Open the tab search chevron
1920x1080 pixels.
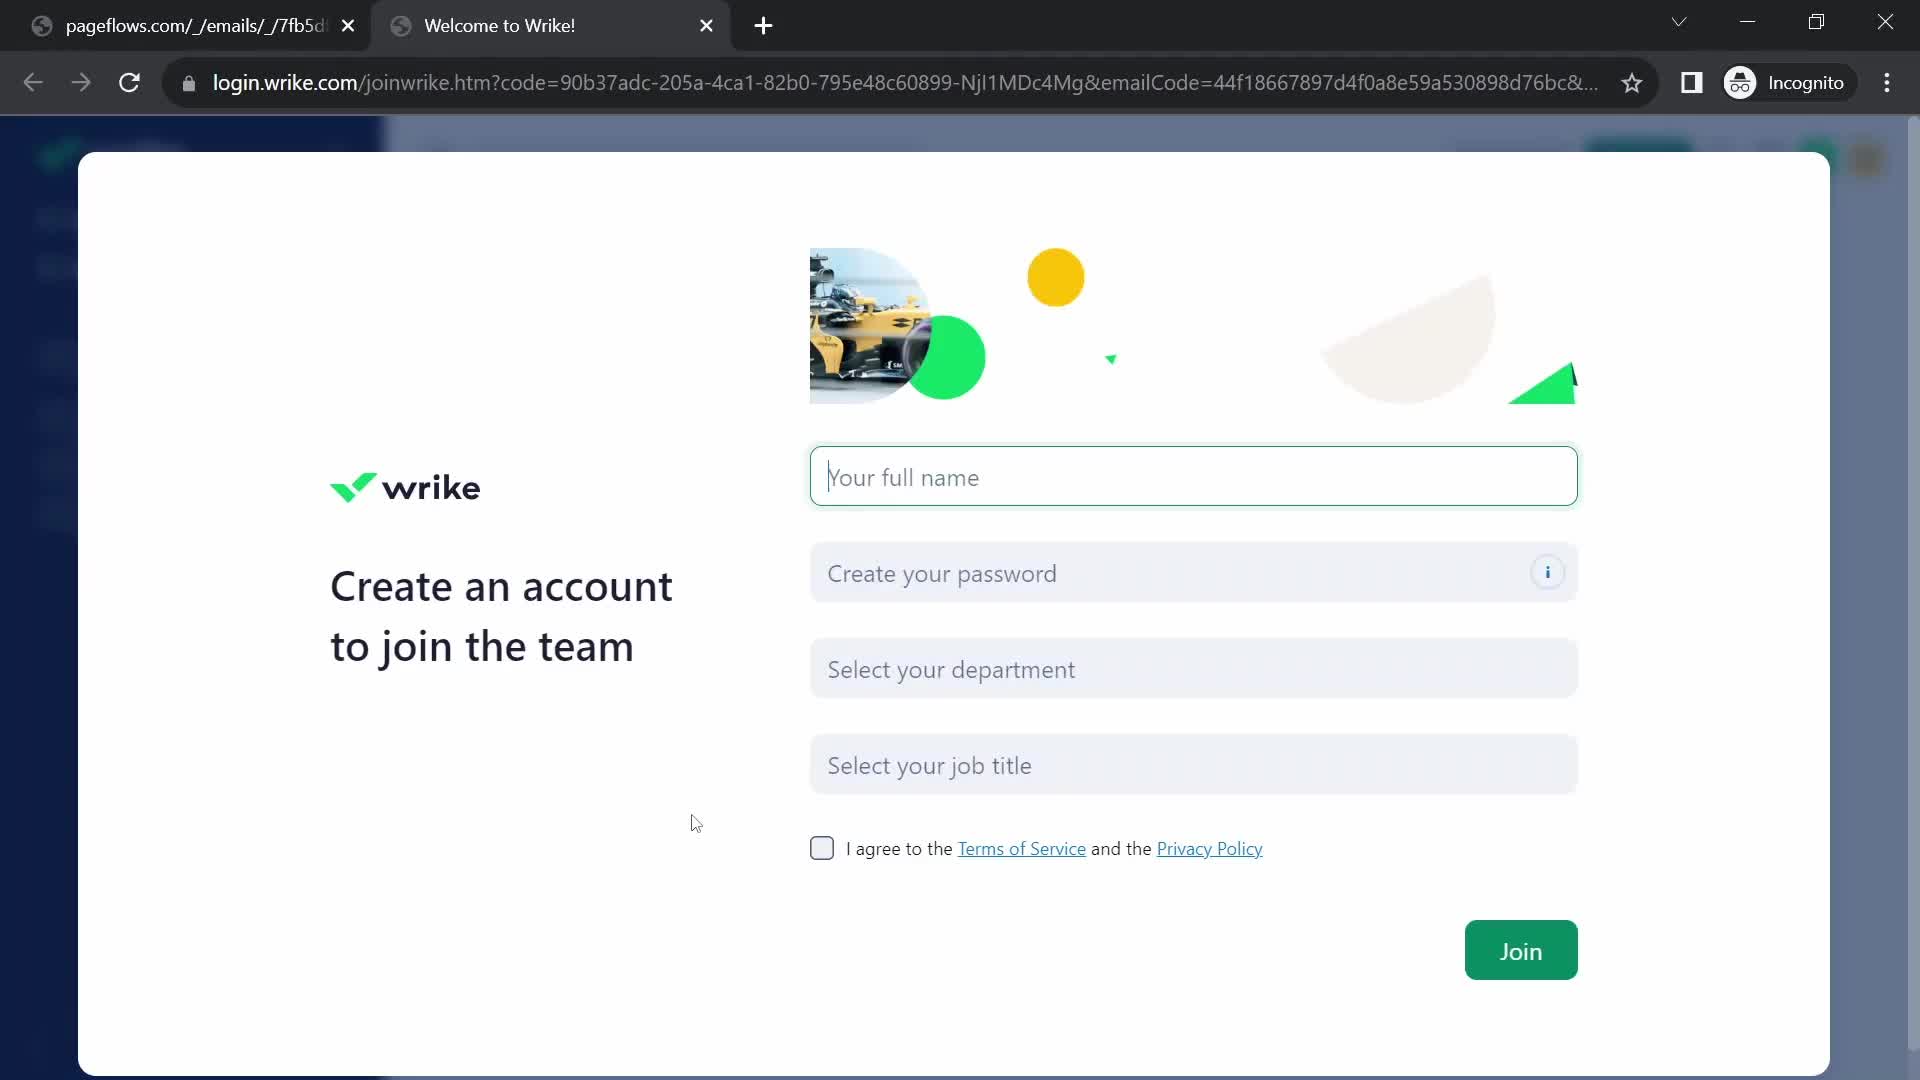[x=1679, y=22]
